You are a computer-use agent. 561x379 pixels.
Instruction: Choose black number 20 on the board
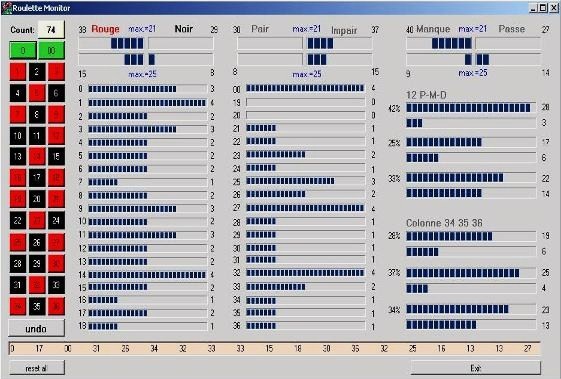click(37, 199)
